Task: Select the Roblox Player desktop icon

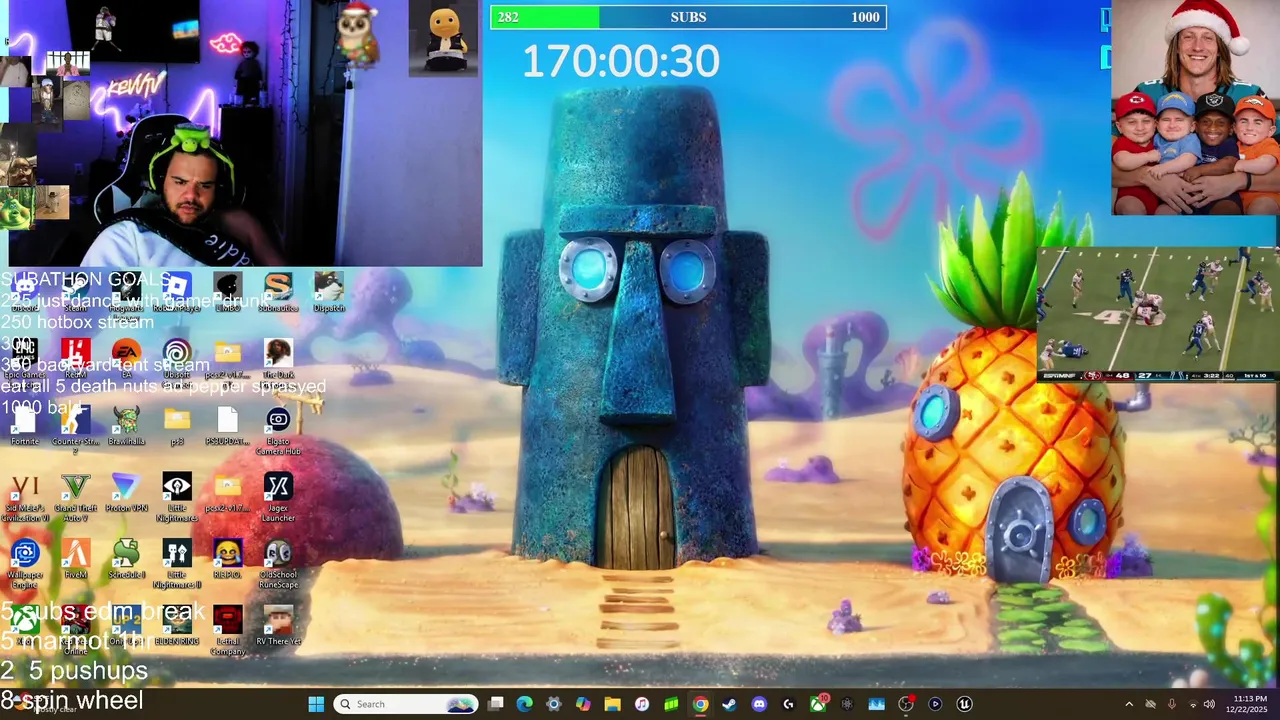Action: click(x=177, y=293)
